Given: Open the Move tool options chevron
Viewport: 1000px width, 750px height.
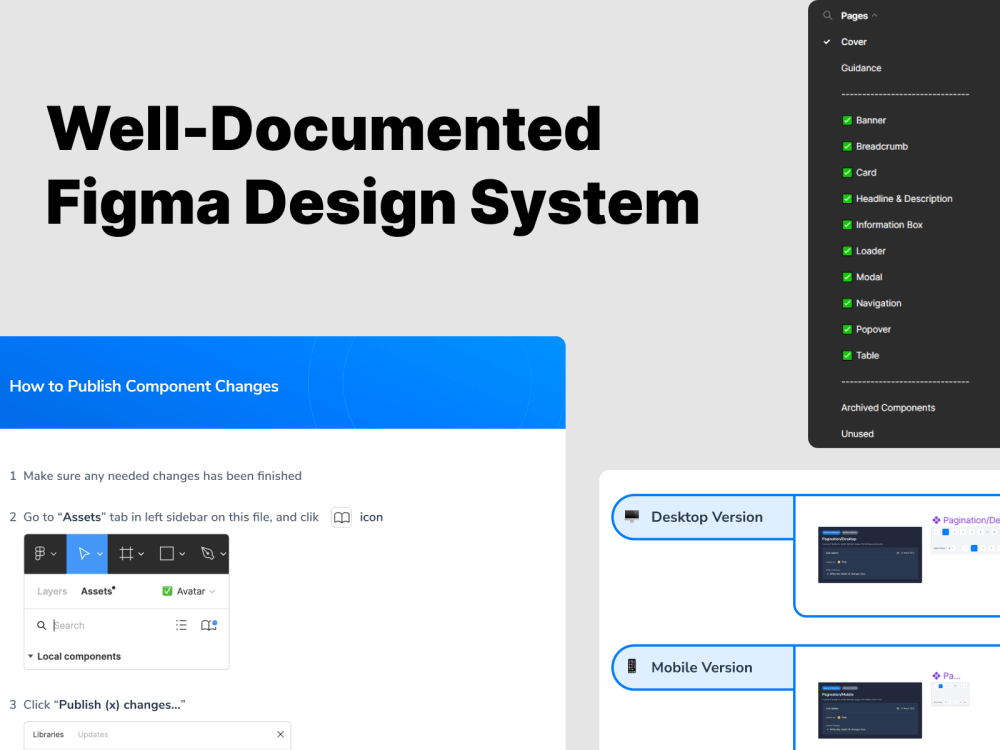Looking at the screenshot, I should tap(99, 554).
